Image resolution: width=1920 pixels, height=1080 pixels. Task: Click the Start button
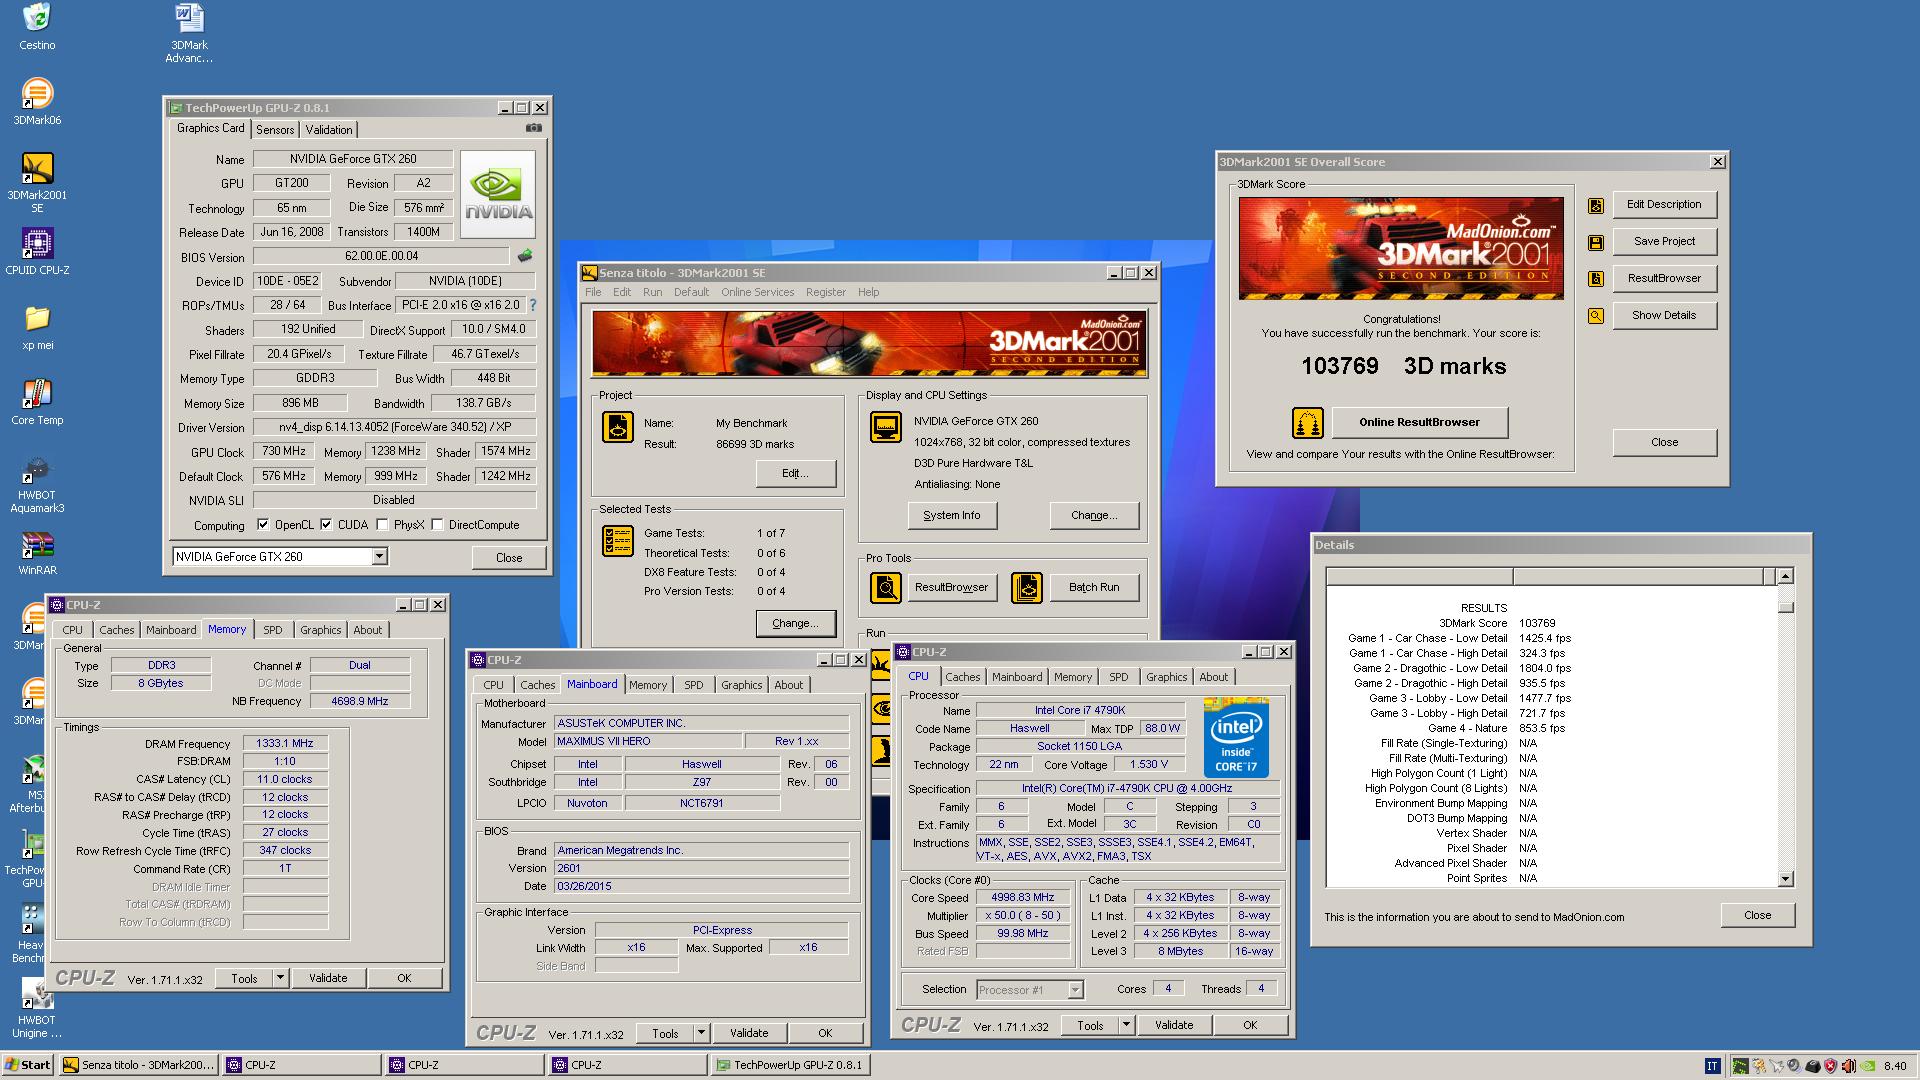coord(28,1065)
